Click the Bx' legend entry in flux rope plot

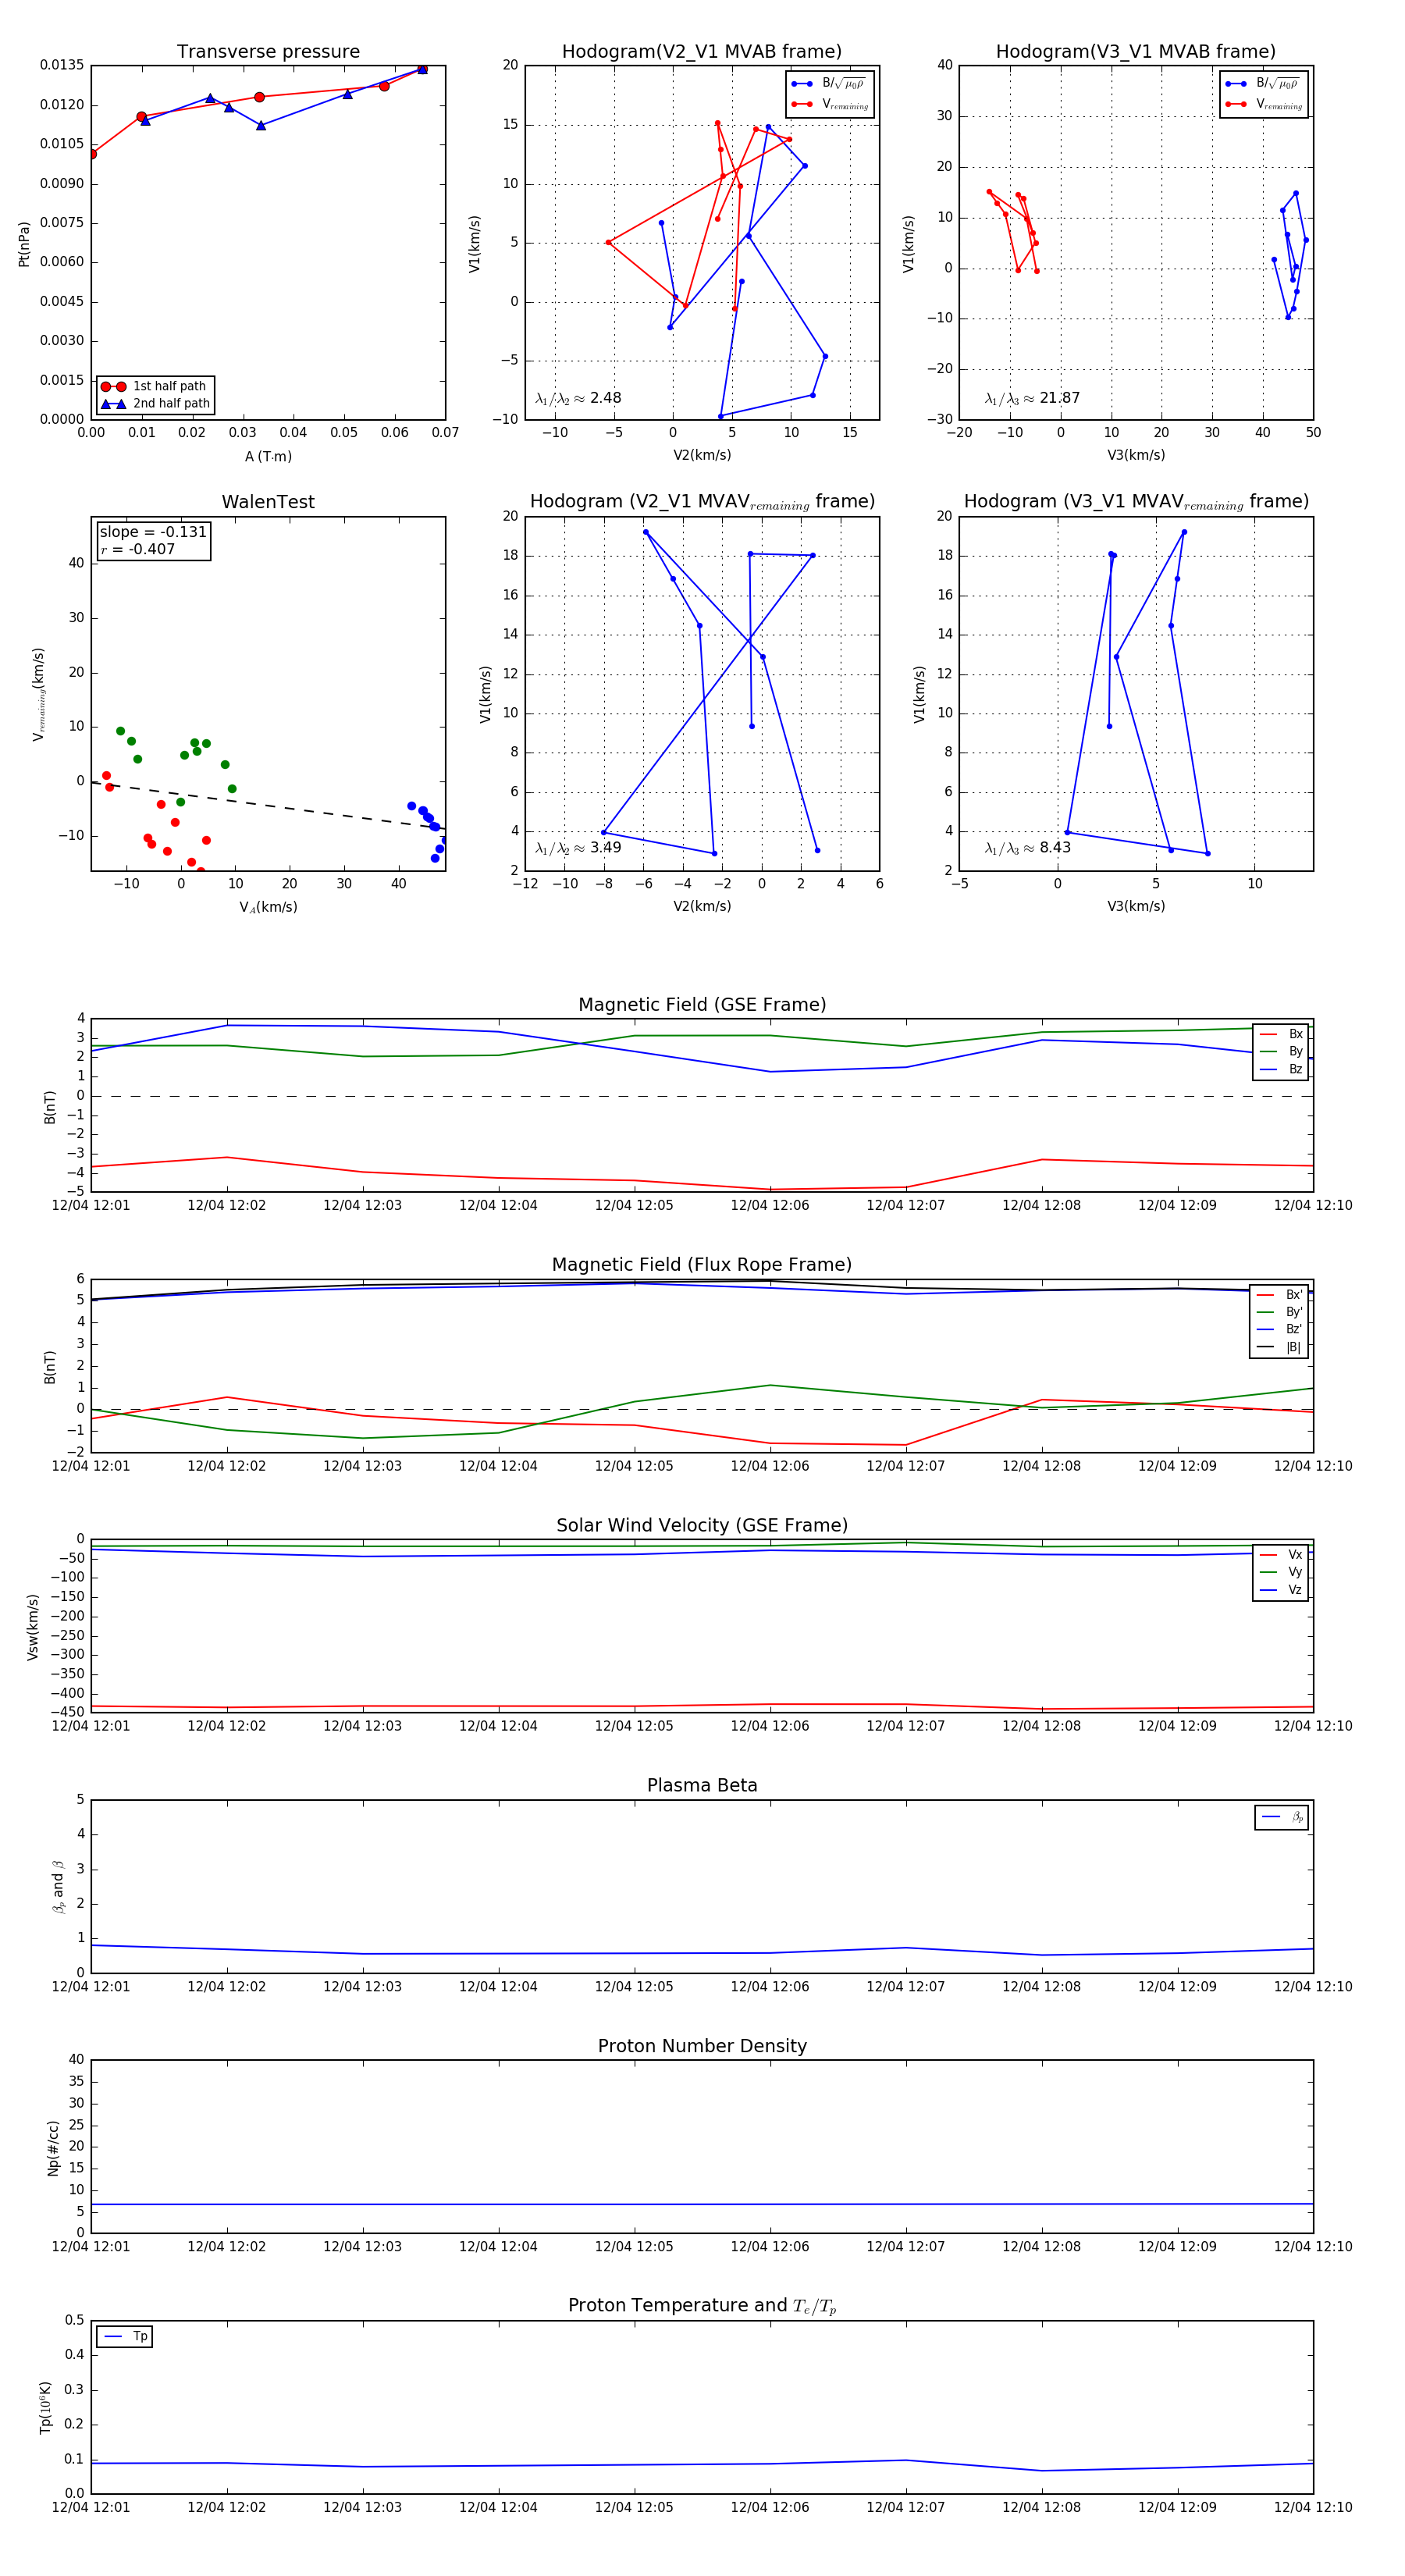point(1279,1295)
